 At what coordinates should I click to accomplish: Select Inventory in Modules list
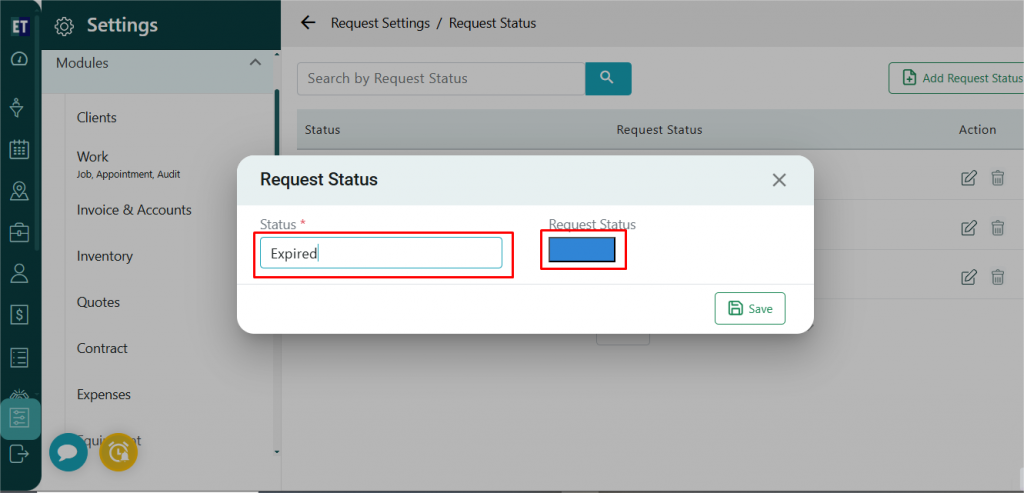coord(105,256)
